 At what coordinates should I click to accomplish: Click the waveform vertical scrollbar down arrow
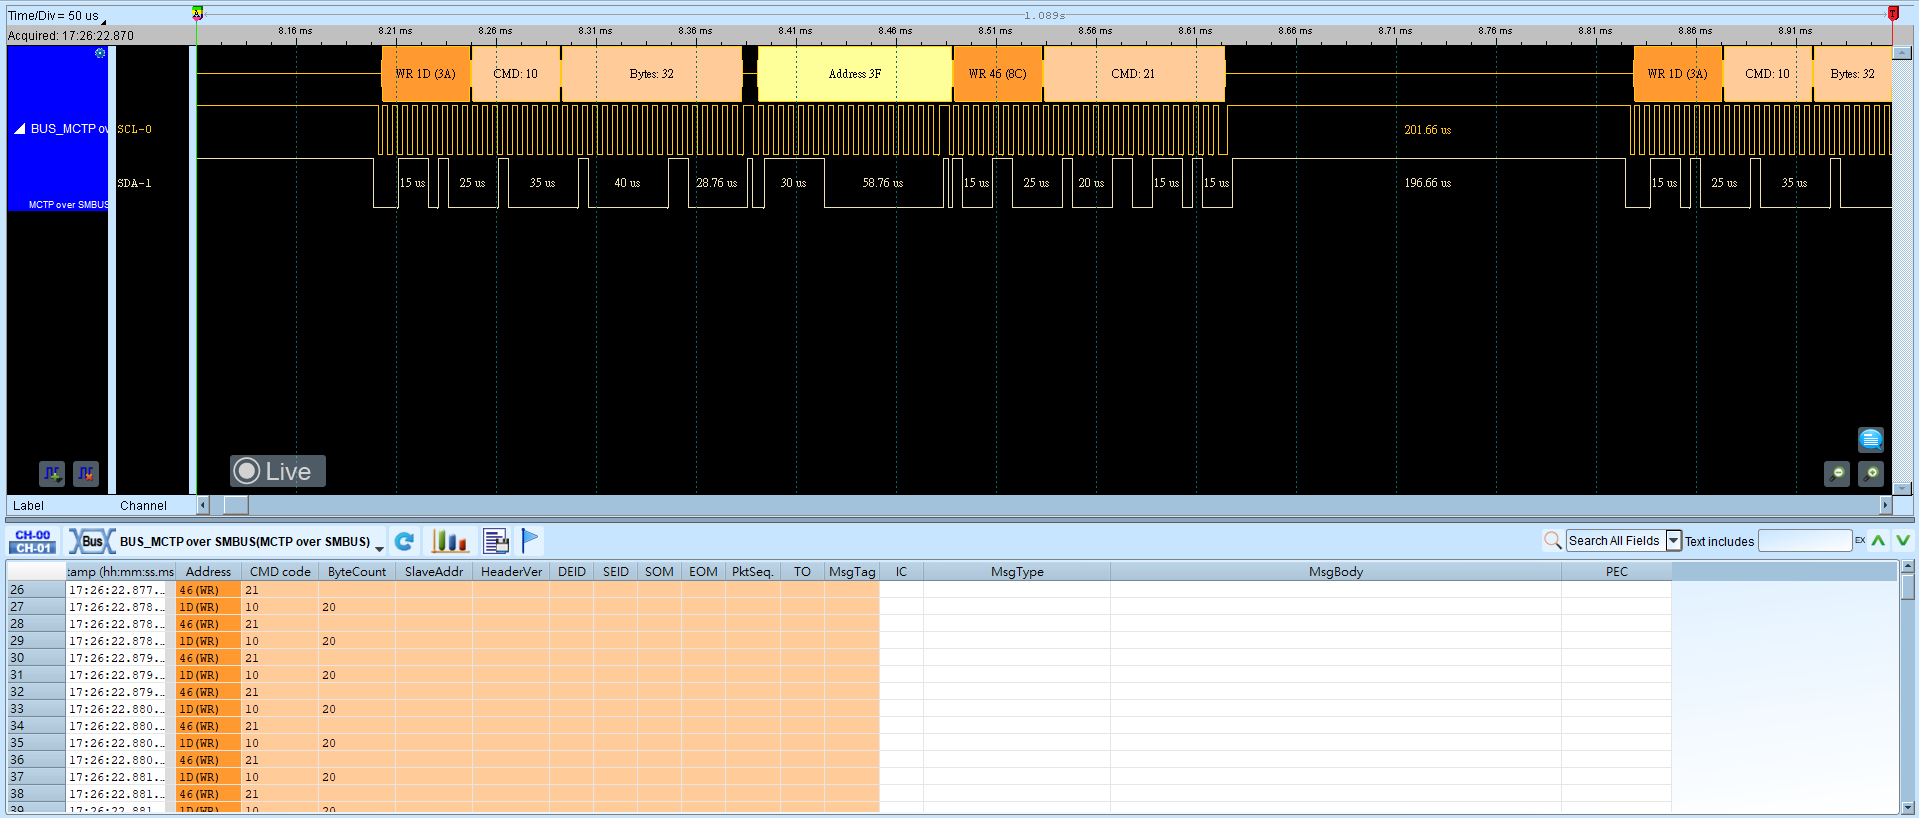[x=1903, y=489]
